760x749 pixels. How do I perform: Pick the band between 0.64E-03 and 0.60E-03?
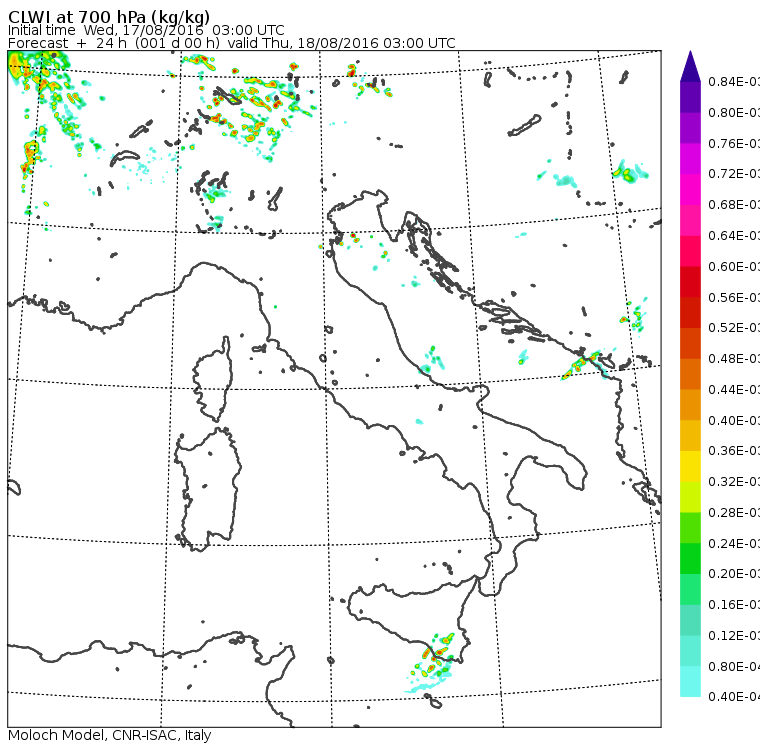point(690,251)
